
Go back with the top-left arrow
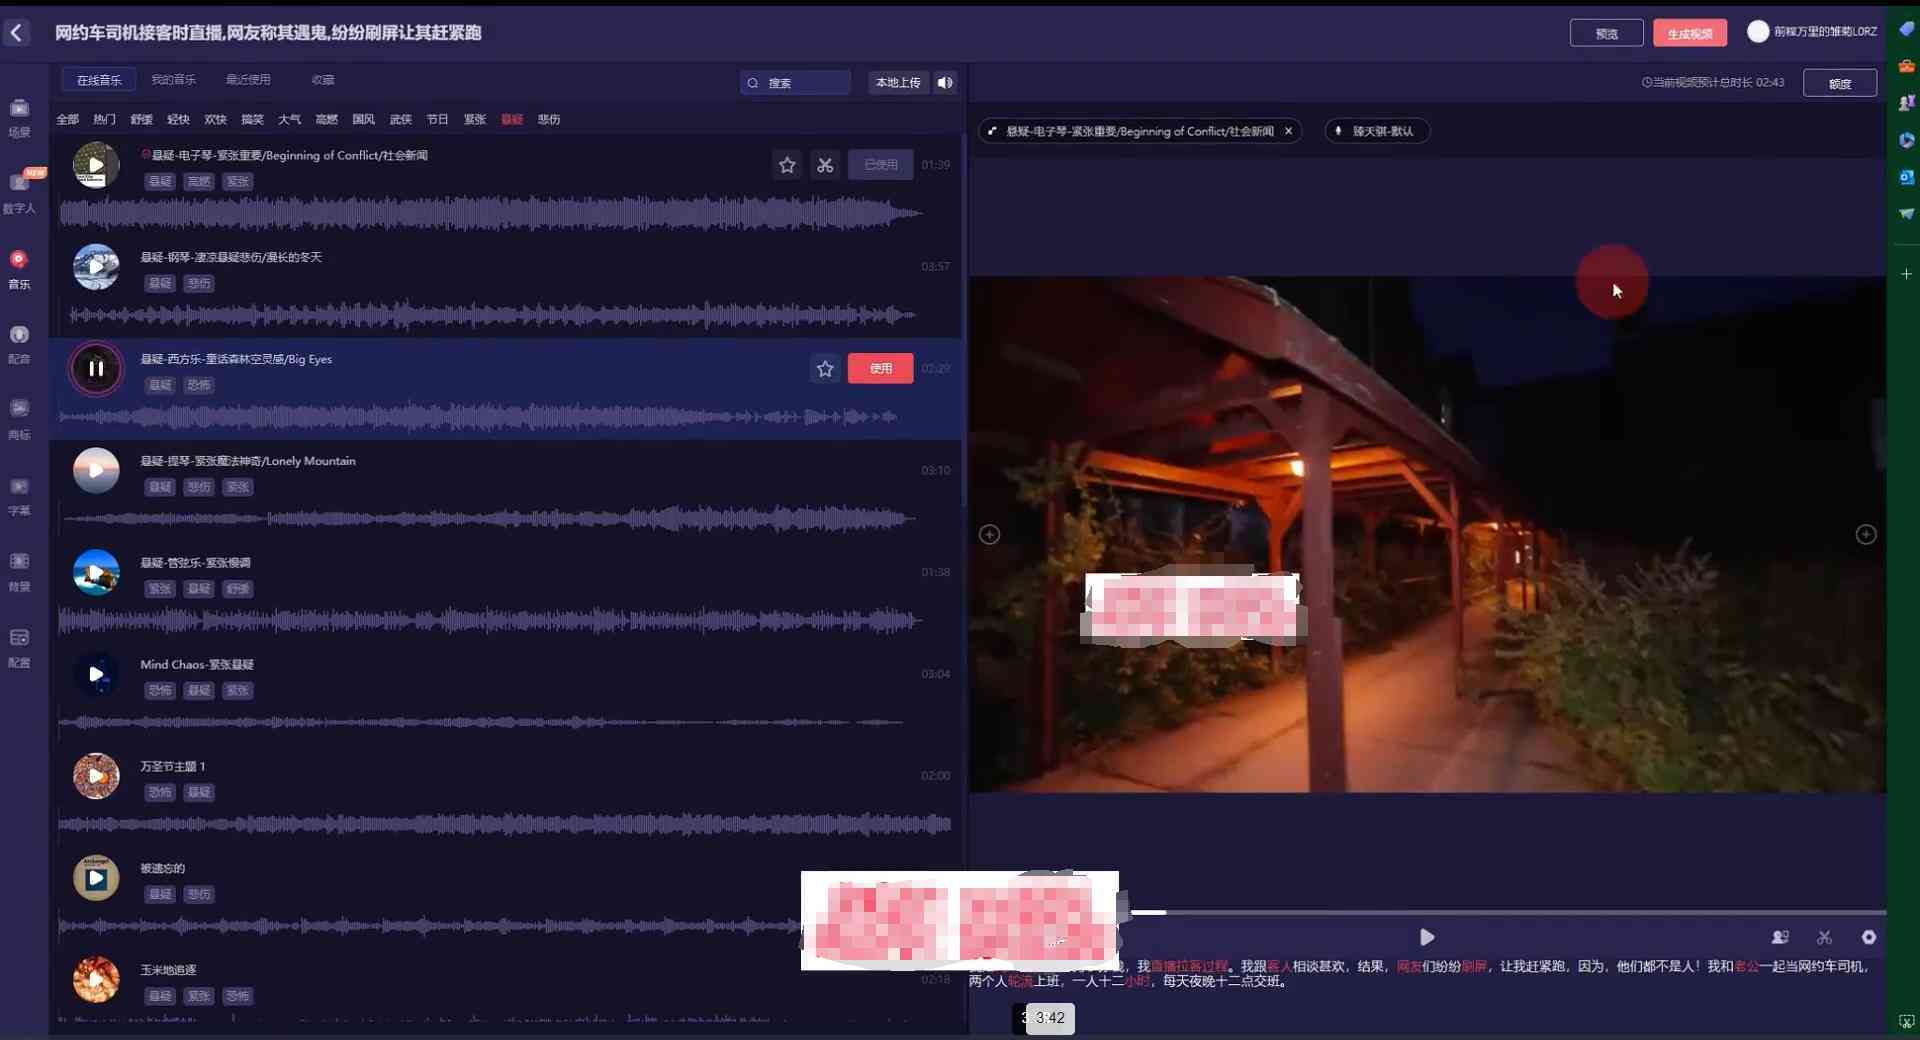(x=16, y=33)
